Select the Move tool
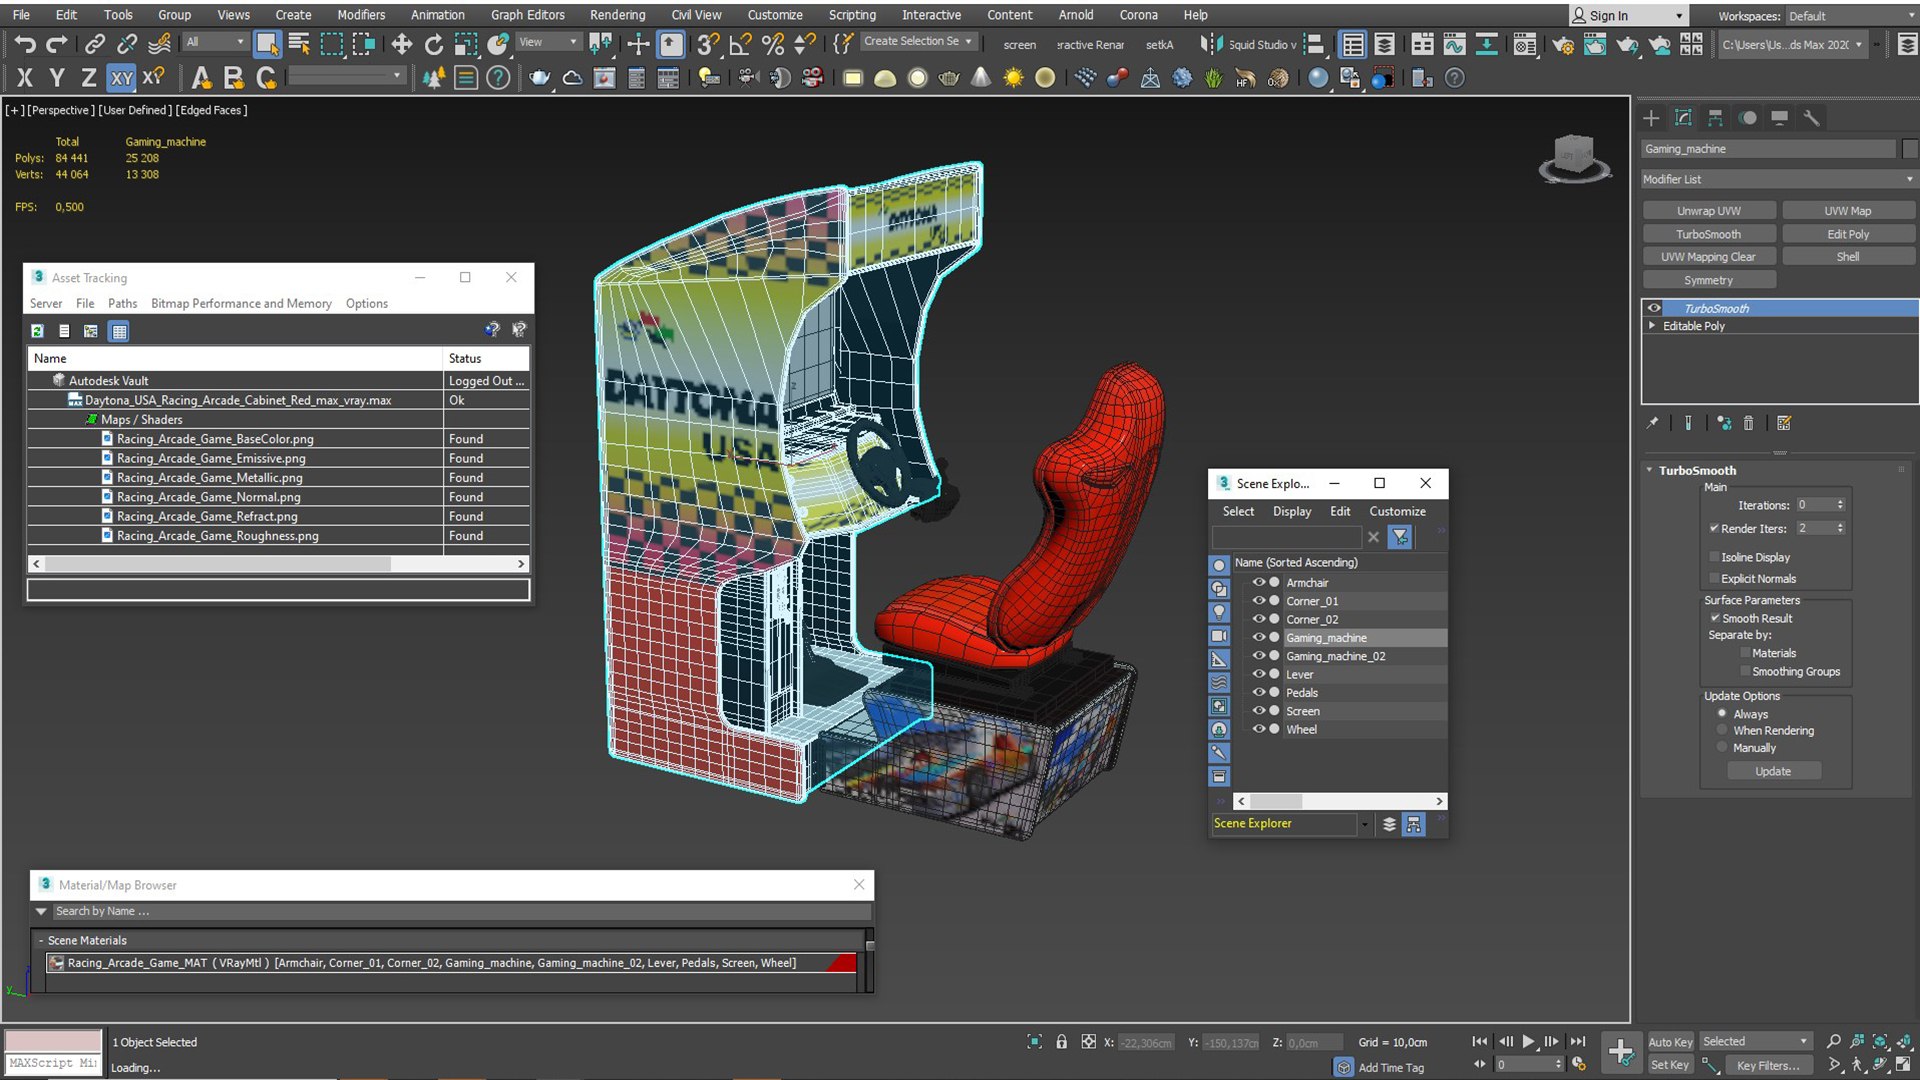The height and width of the screenshot is (1080, 1920). click(401, 44)
